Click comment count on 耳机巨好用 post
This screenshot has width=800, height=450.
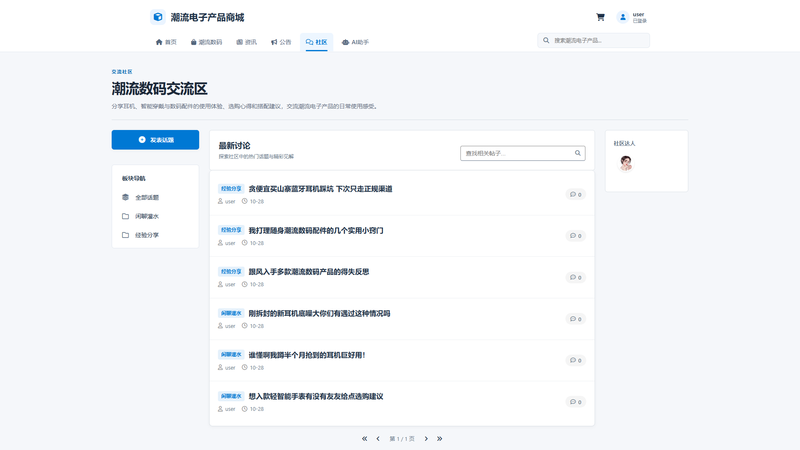[x=576, y=360]
